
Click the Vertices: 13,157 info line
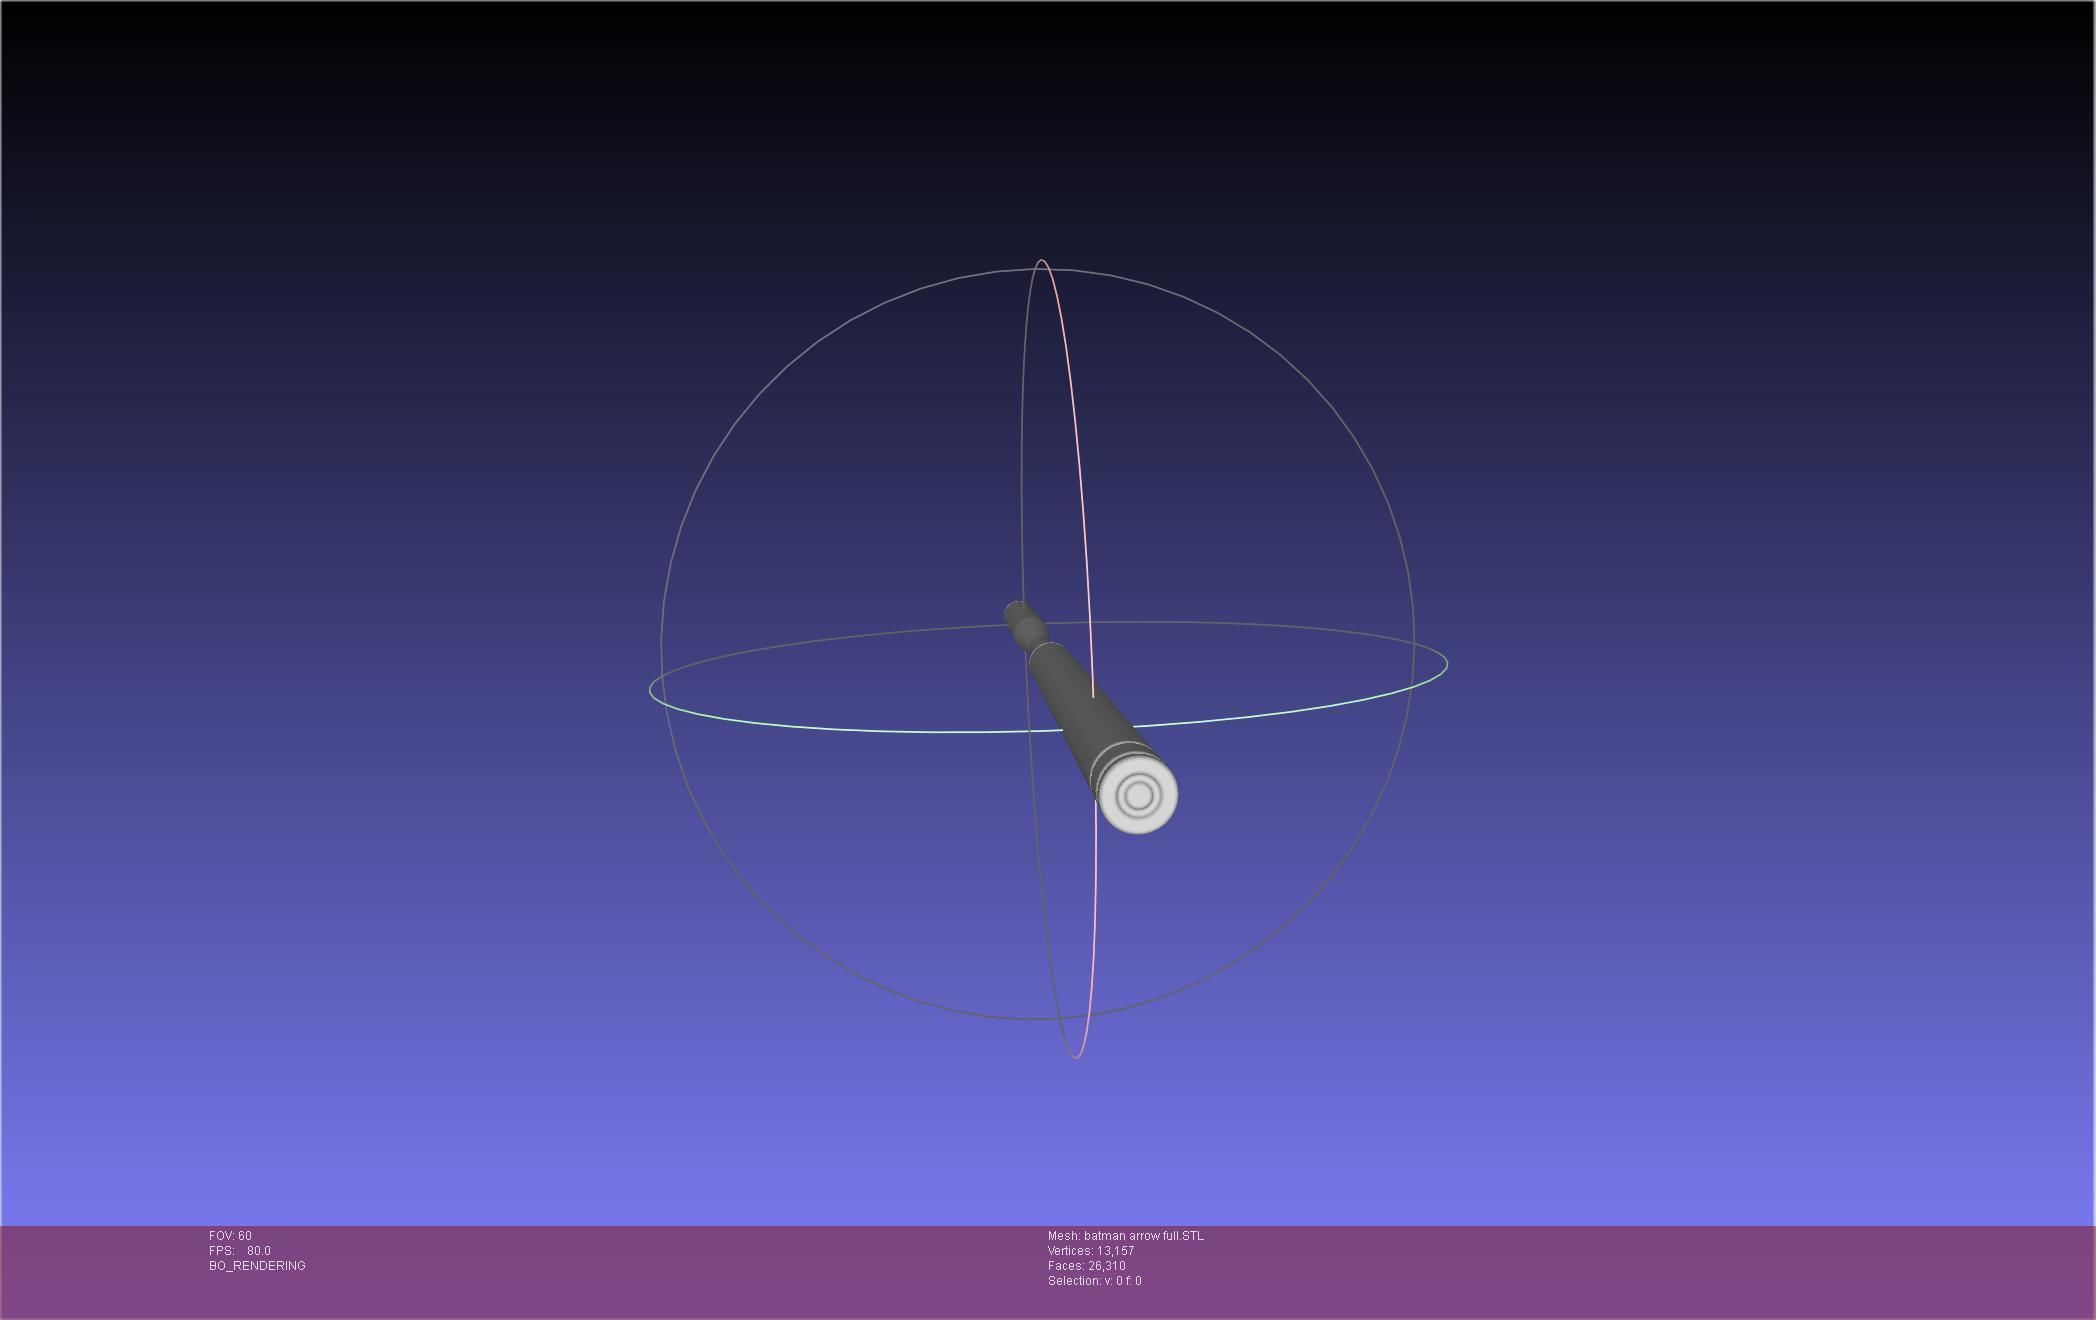1090,1251
